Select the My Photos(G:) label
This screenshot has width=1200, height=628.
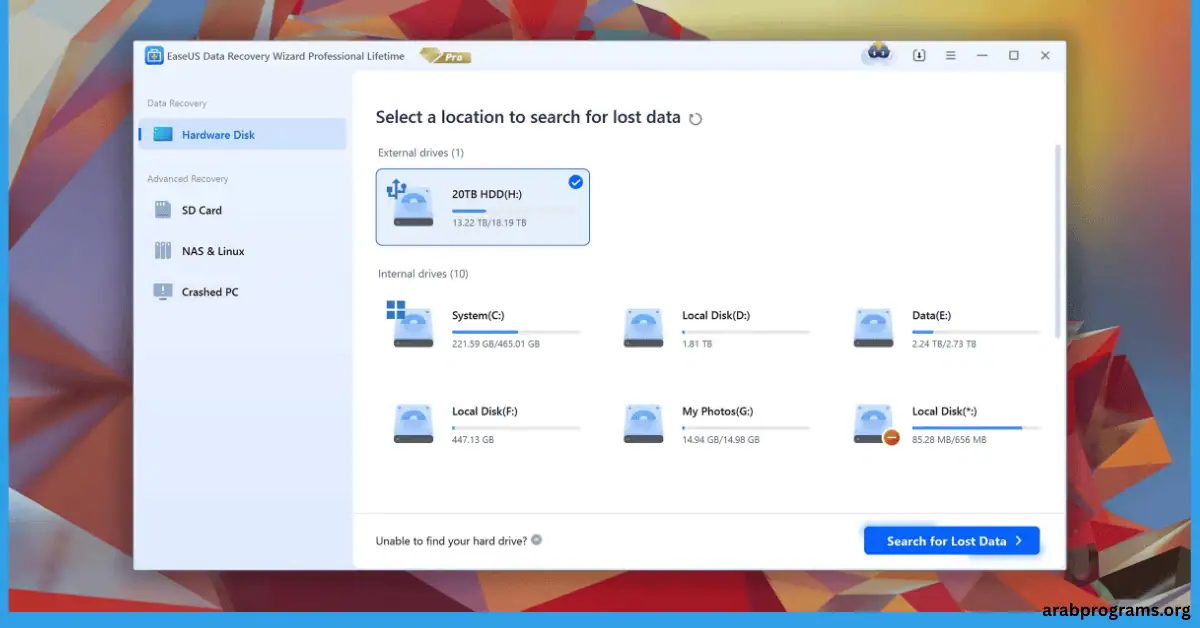point(719,411)
